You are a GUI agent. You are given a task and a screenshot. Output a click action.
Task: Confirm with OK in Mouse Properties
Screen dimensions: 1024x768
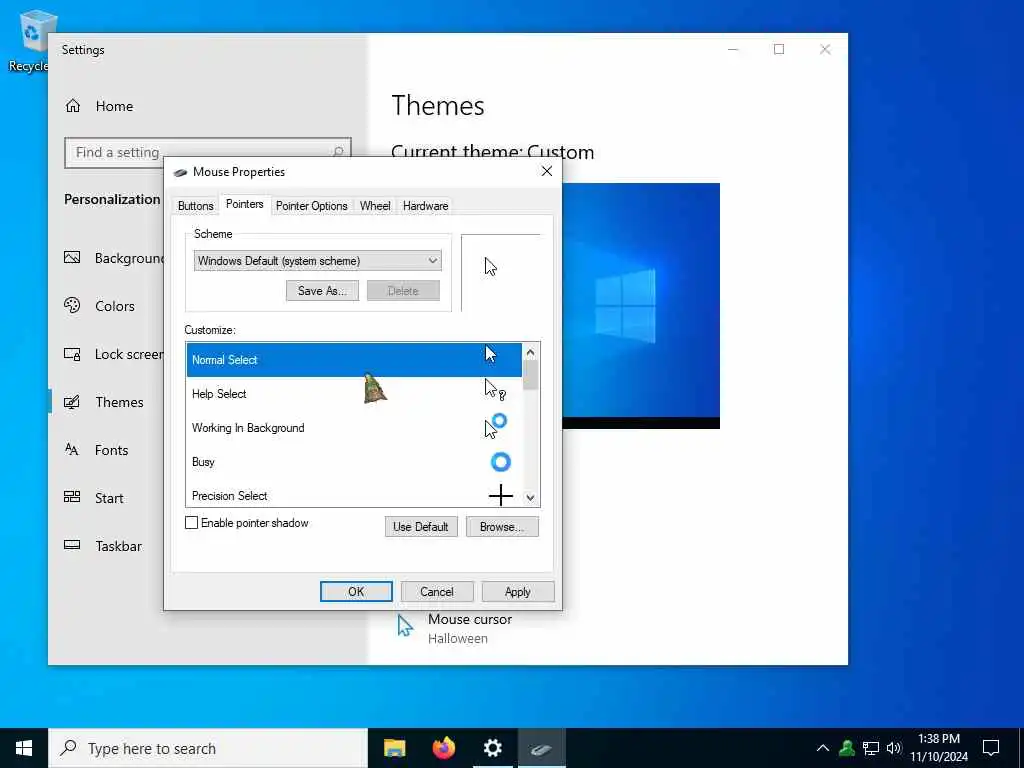coord(356,592)
